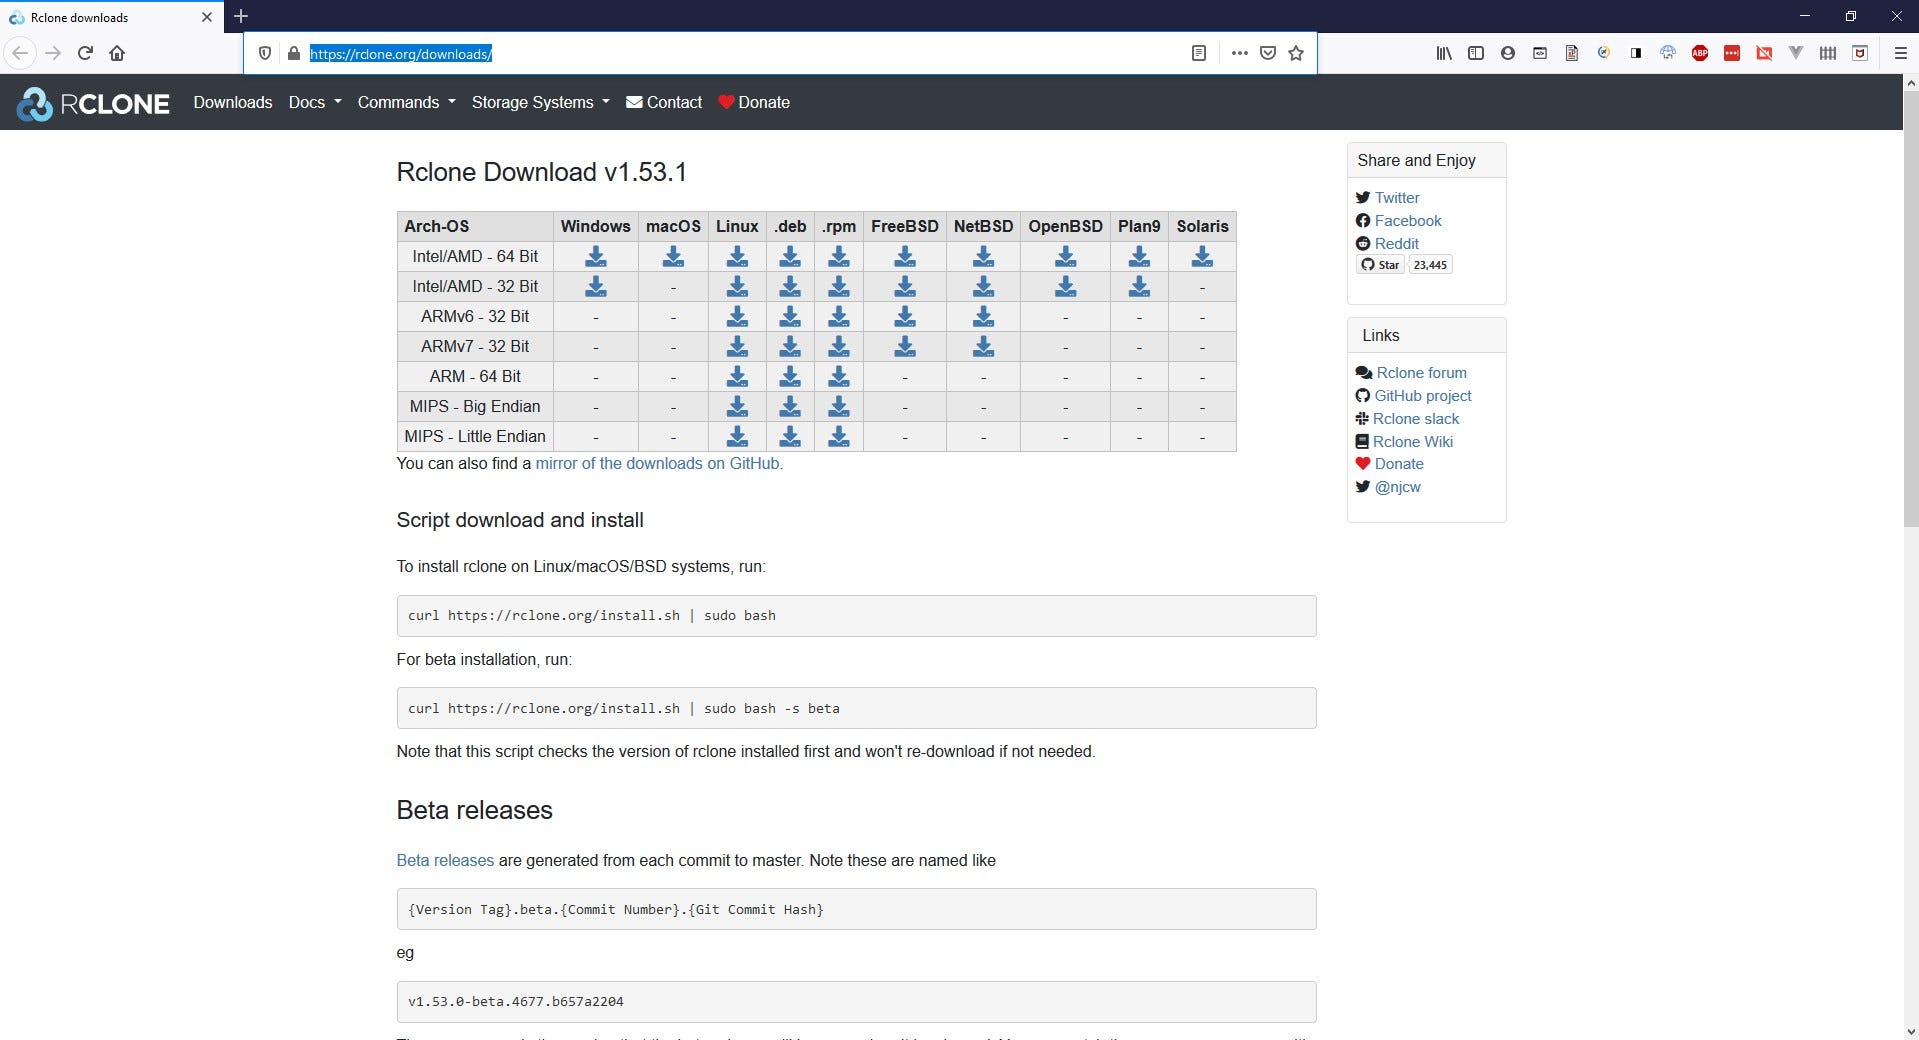Open Adblock Plus extension icon
Image resolution: width=1919 pixels, height=1040 pixels.
[x=1700, y=53]
